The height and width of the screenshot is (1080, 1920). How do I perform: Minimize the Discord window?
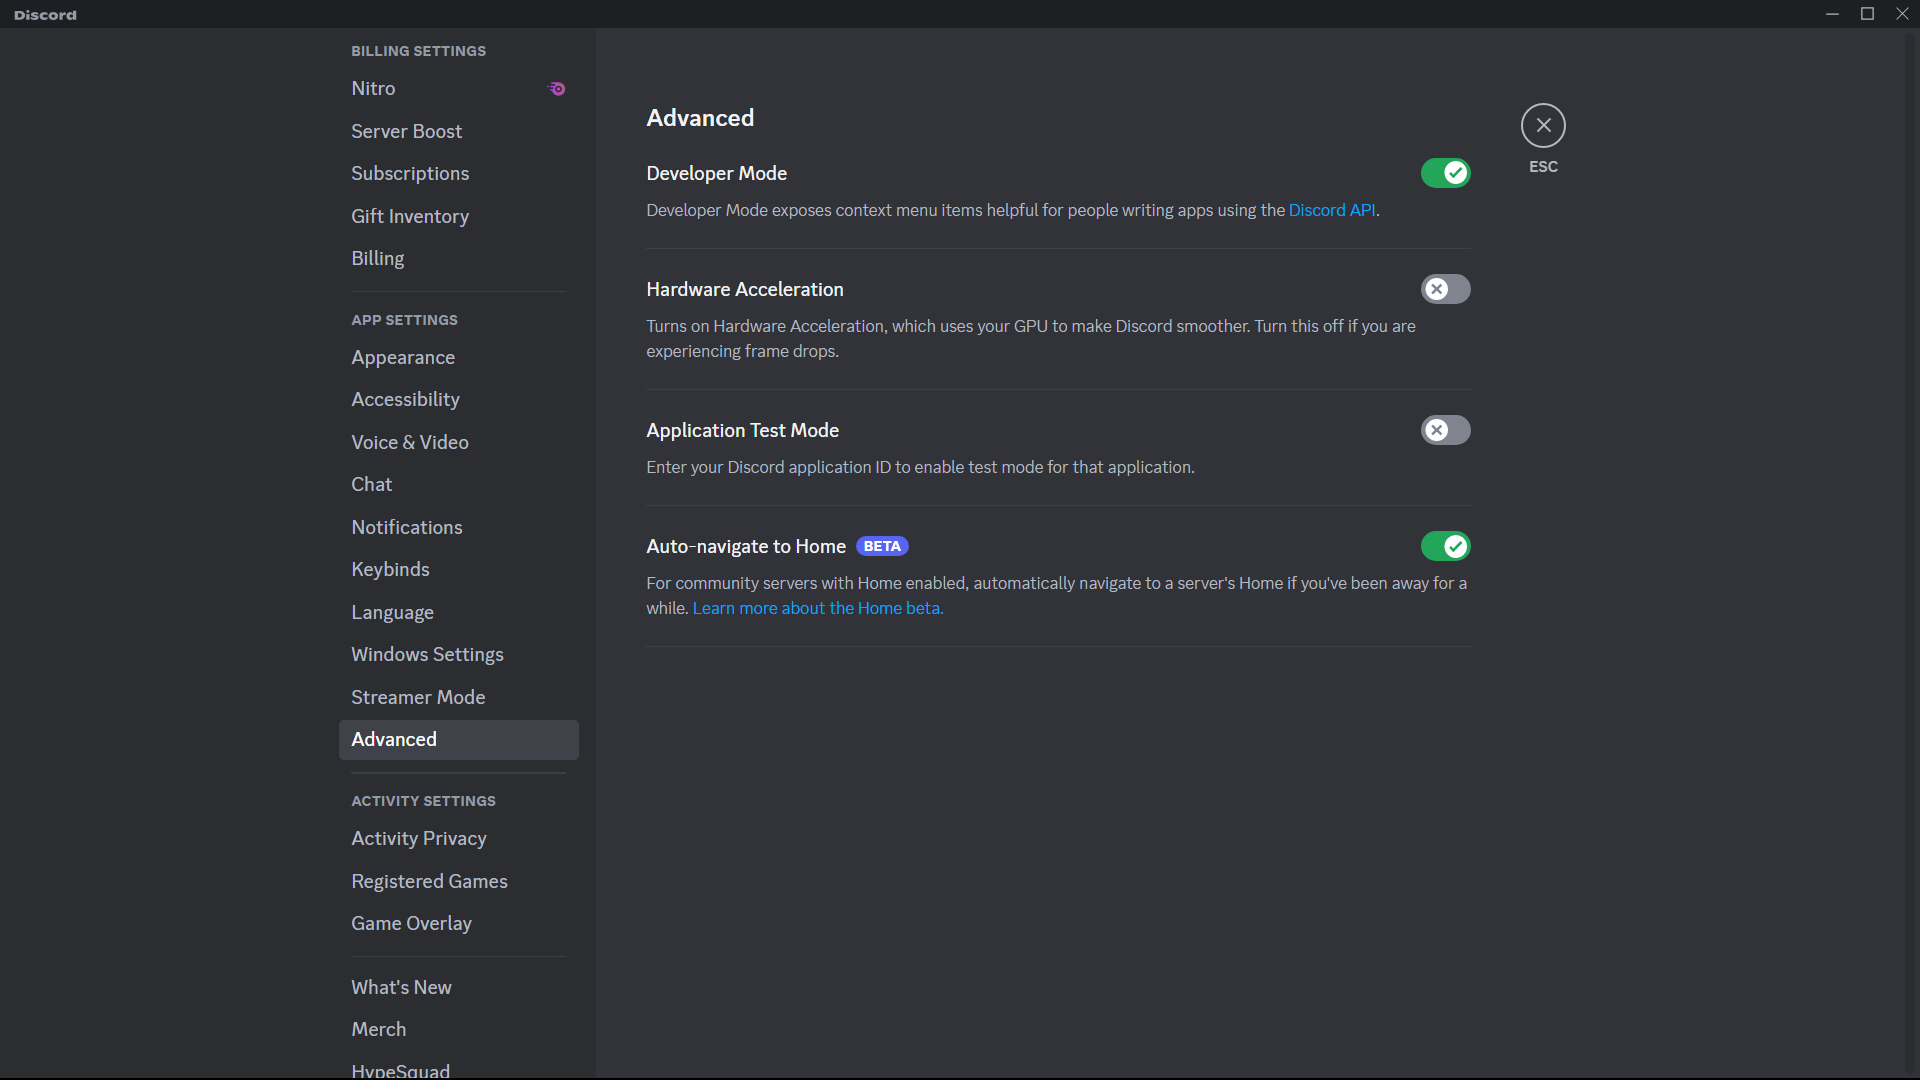(1832, 13)
